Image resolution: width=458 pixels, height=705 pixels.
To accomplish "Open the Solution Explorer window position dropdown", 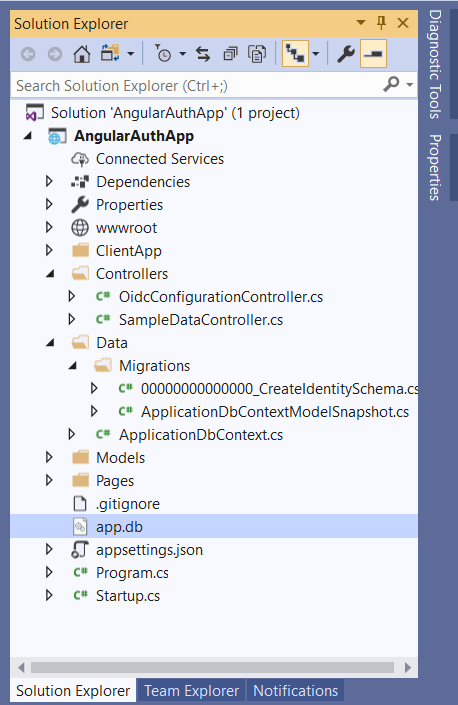I will click(x=360, y=22).
